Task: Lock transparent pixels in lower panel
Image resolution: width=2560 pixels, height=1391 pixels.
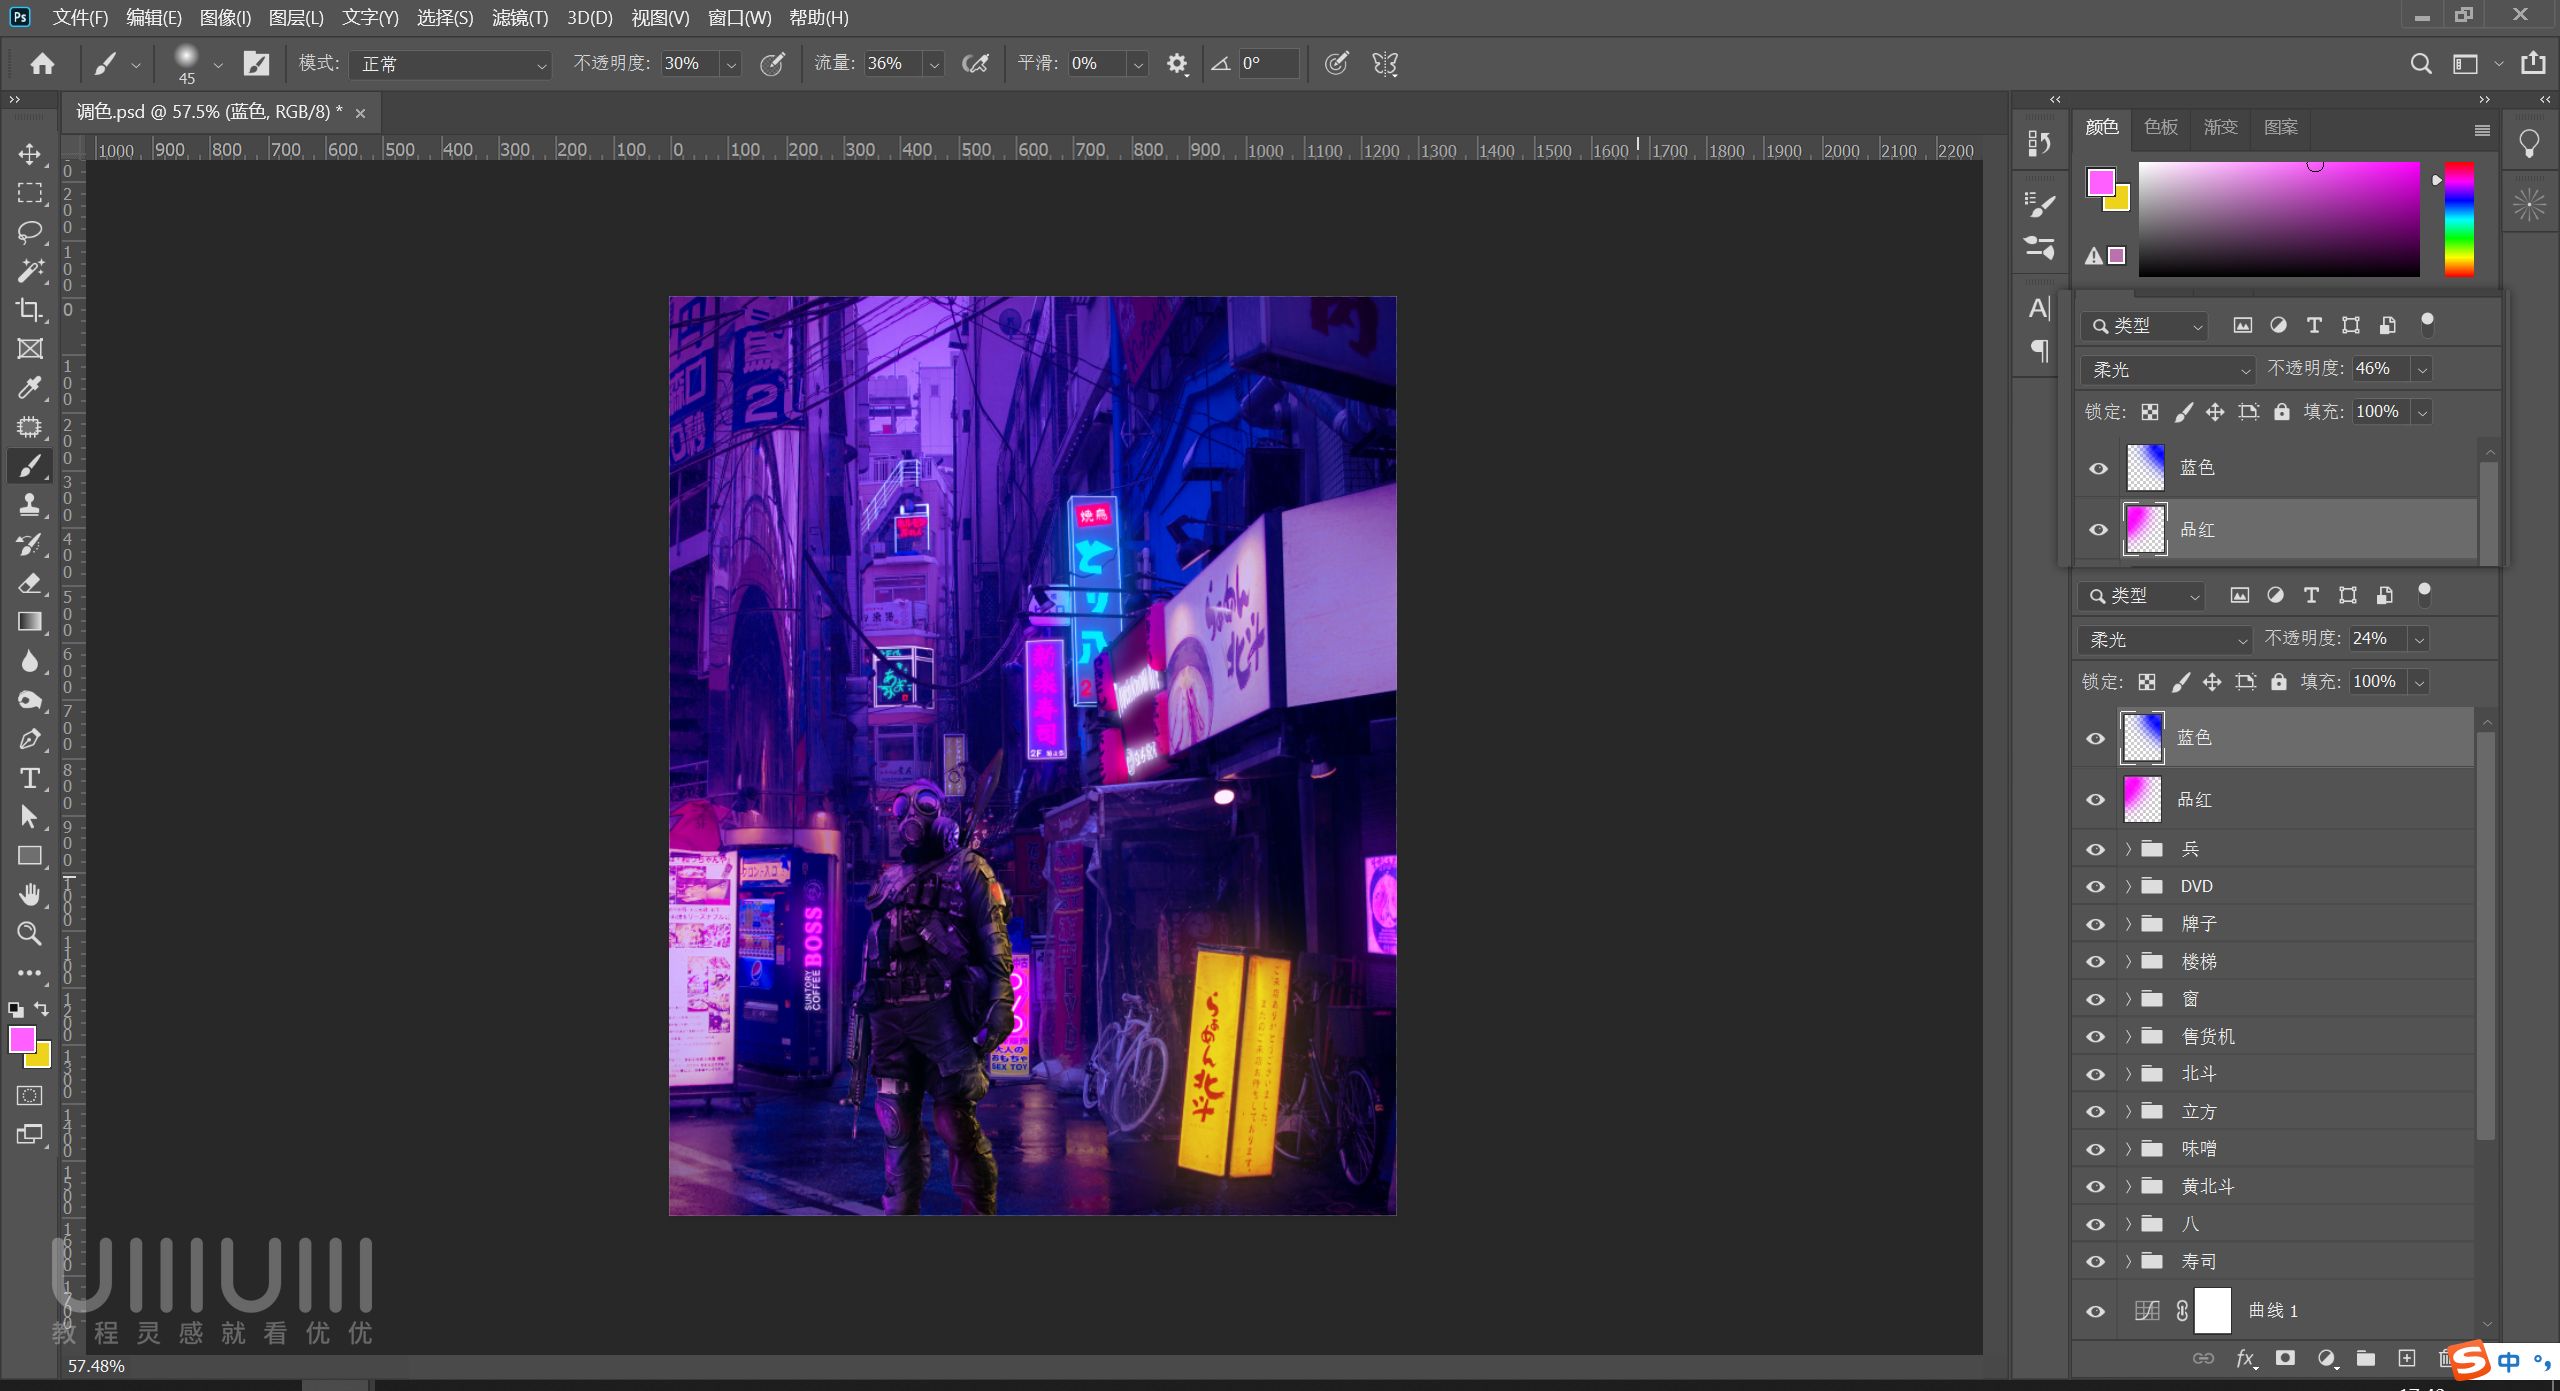Action: point(2147,682)
